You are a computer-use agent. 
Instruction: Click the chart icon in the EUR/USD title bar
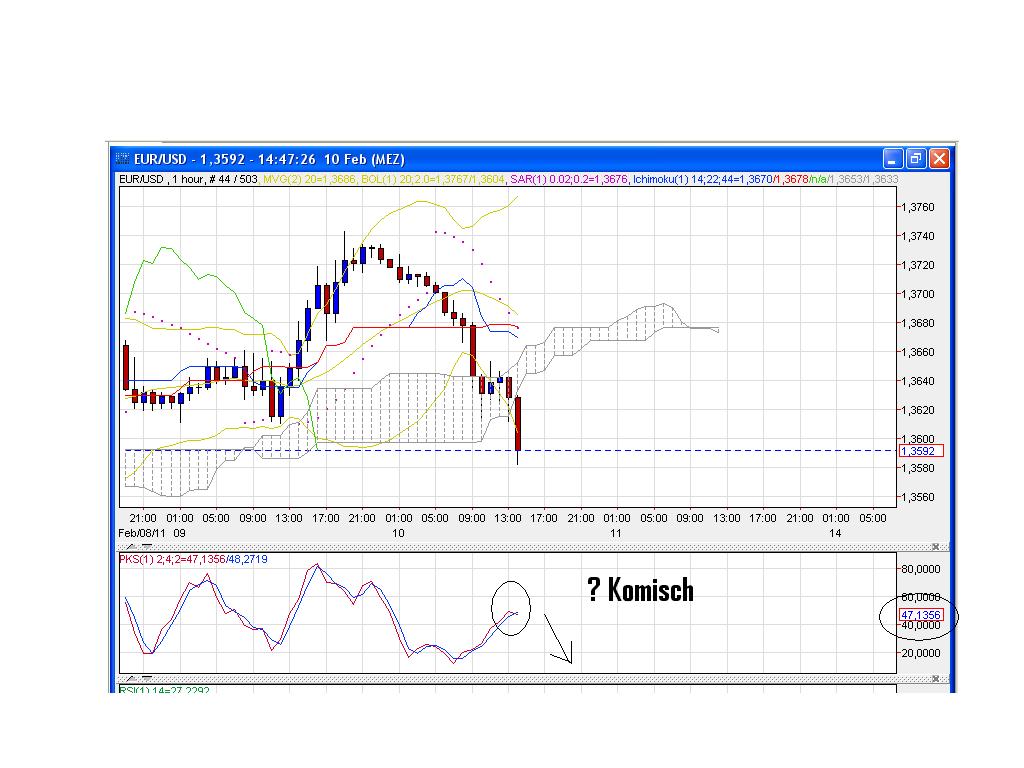(122, 159)
